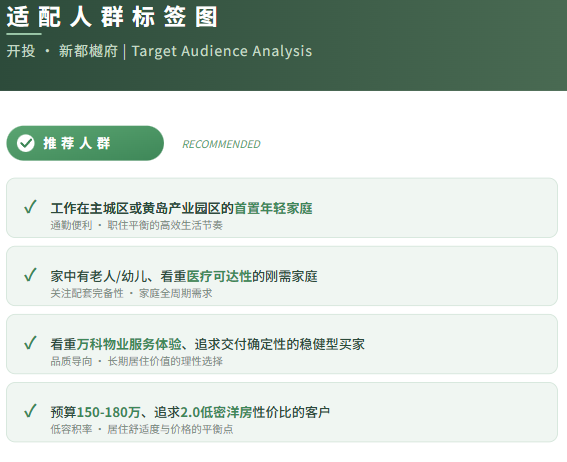The width and height of the screenshot is (567, 462).
Task: Click subtext 通勤便利 · 职住平衡的高效生活节奏
Action: click(x=137, y=225)
